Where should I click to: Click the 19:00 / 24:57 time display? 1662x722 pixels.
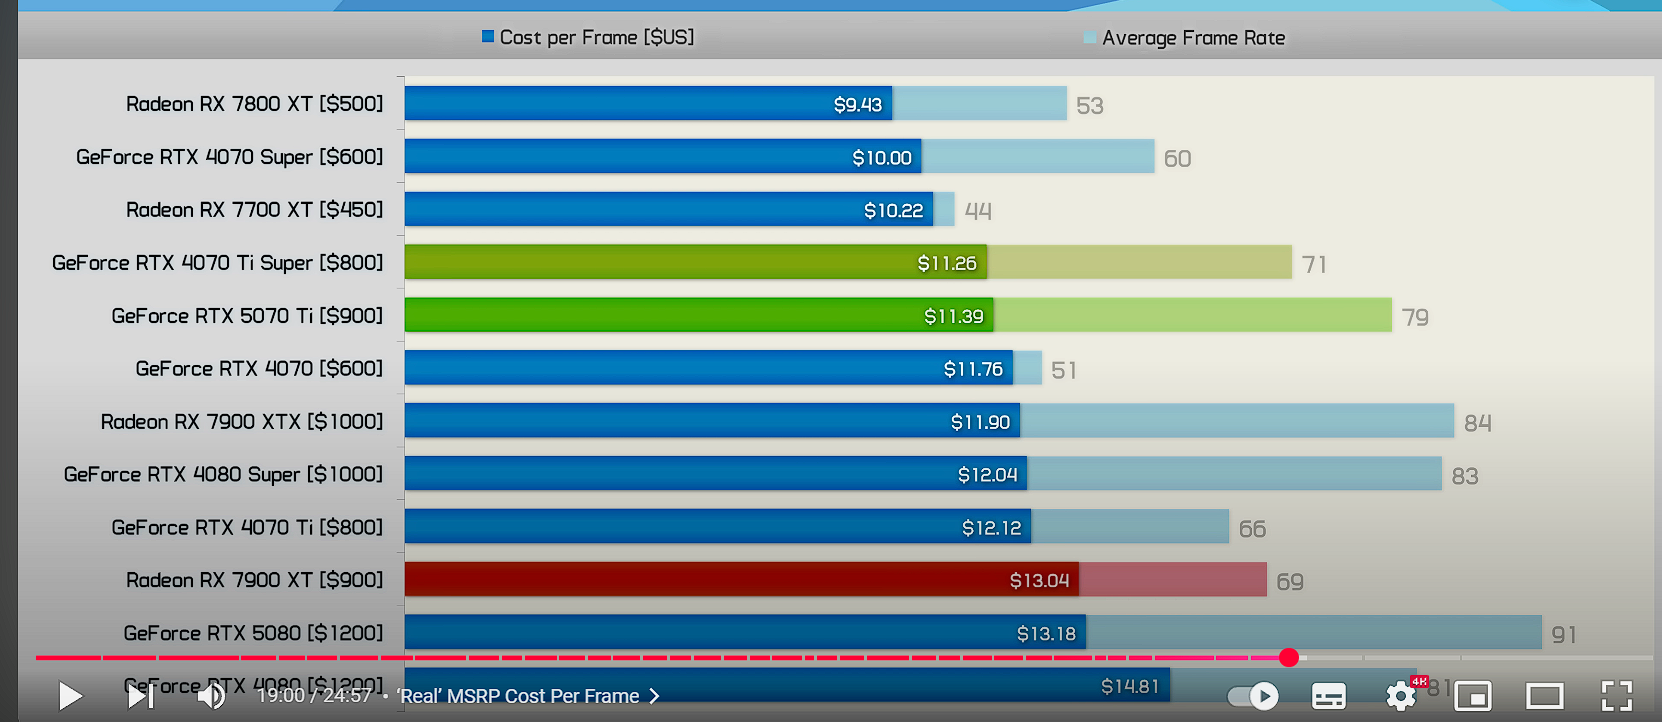pos(314,696)
